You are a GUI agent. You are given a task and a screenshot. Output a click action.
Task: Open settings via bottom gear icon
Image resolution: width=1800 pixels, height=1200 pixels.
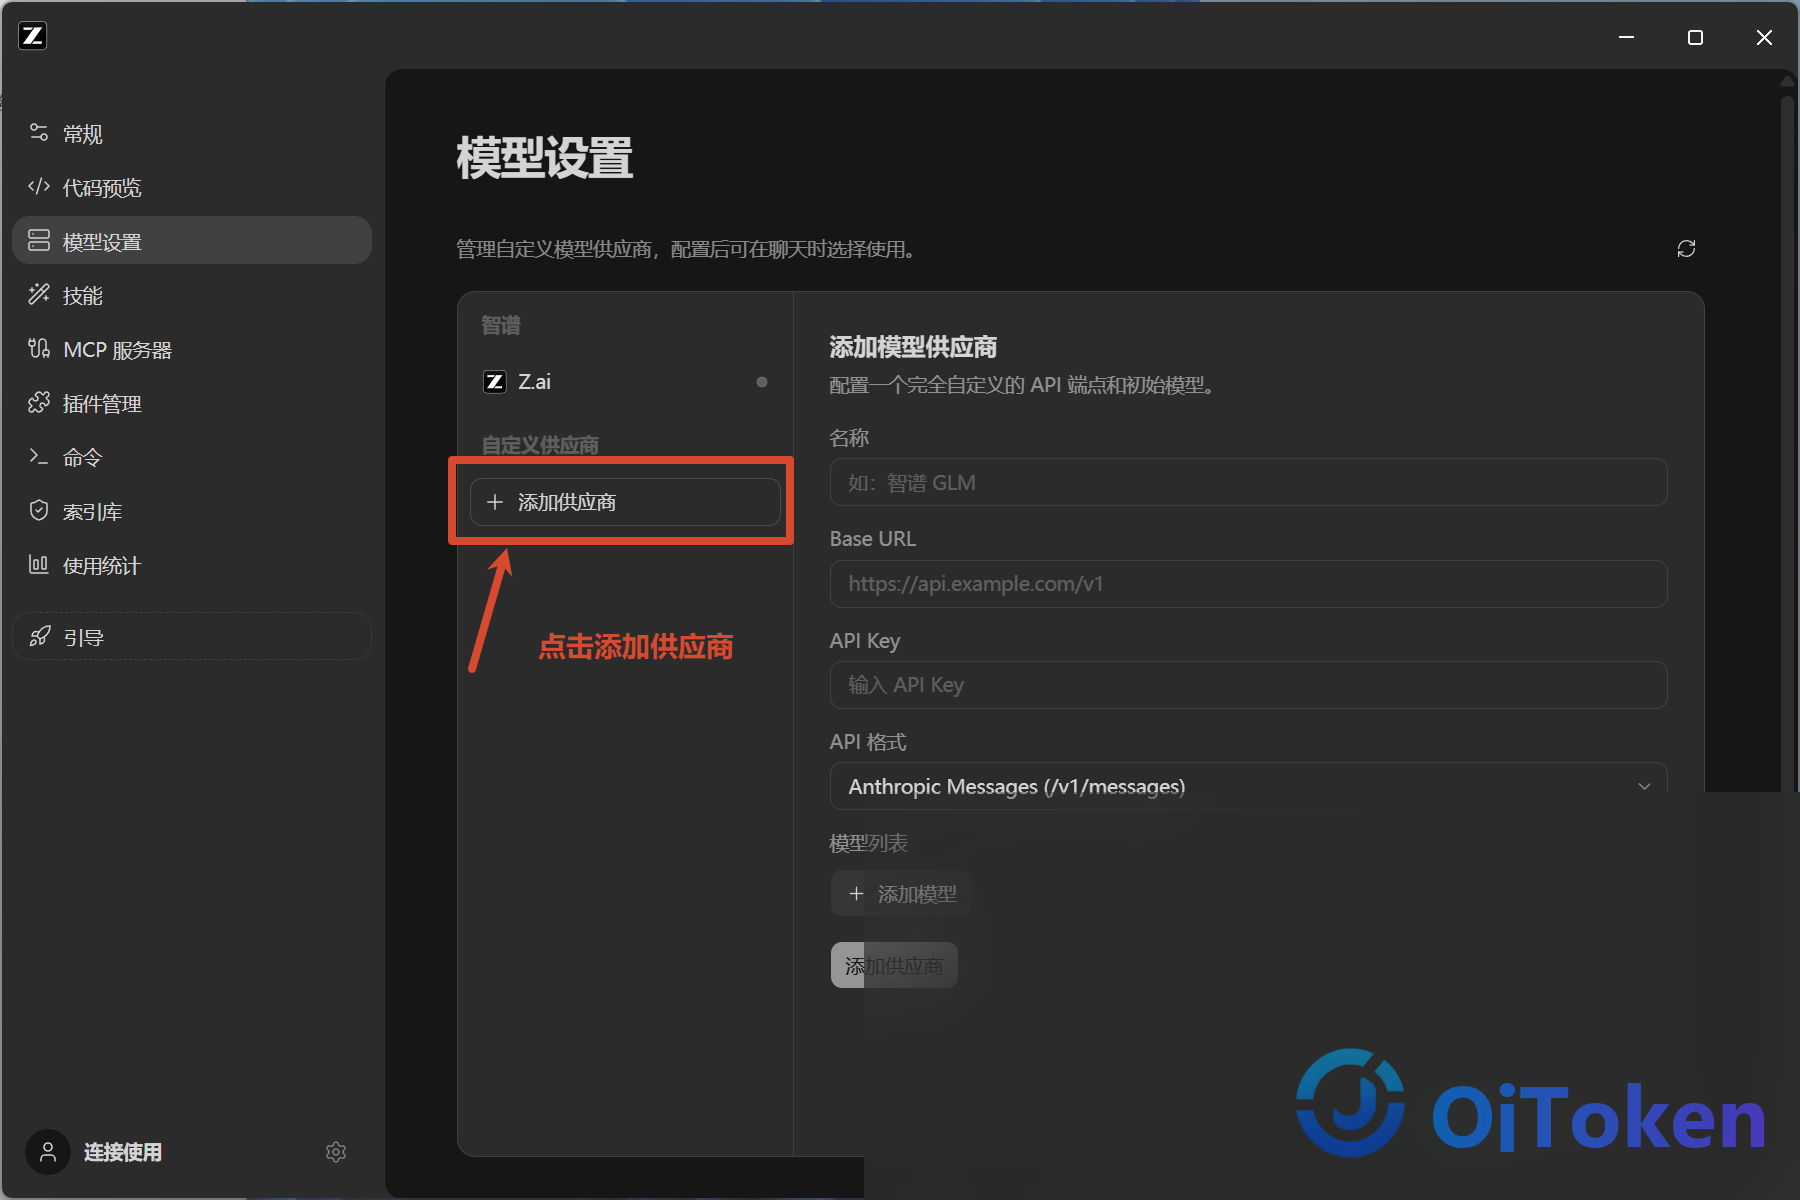coord(336,1152)
